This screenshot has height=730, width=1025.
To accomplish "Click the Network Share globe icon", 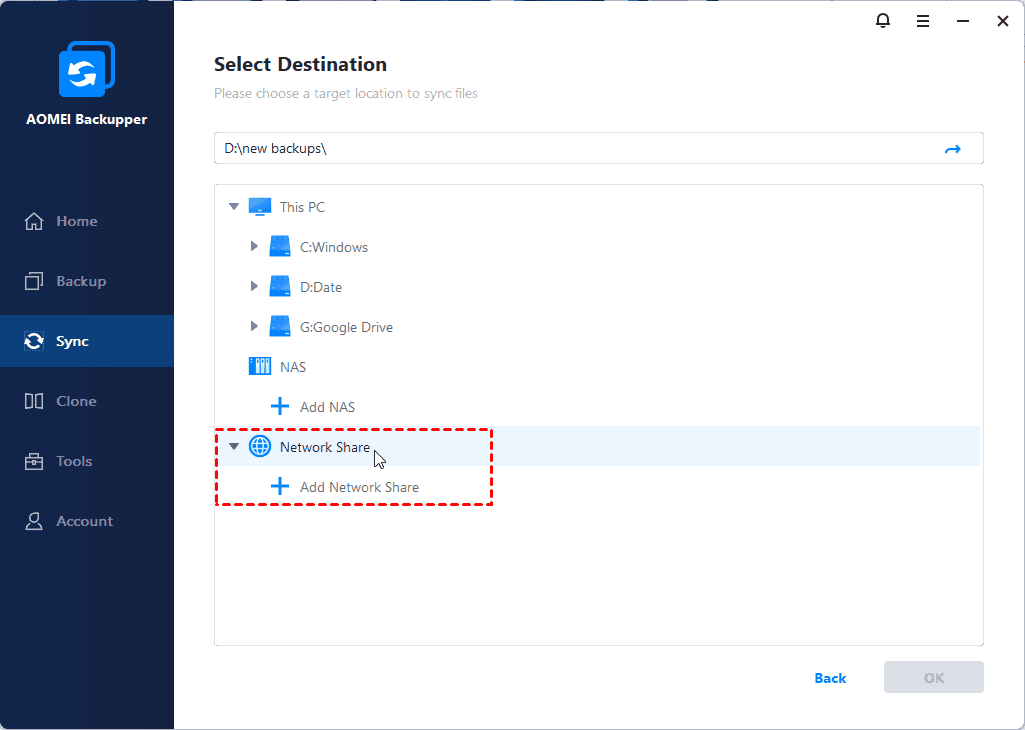I will click(x=260, y=447).
